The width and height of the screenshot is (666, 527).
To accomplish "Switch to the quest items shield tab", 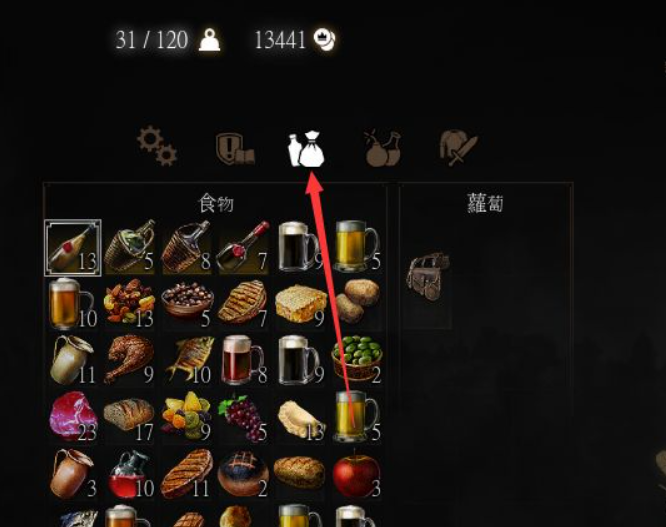I will coord(235,149).
